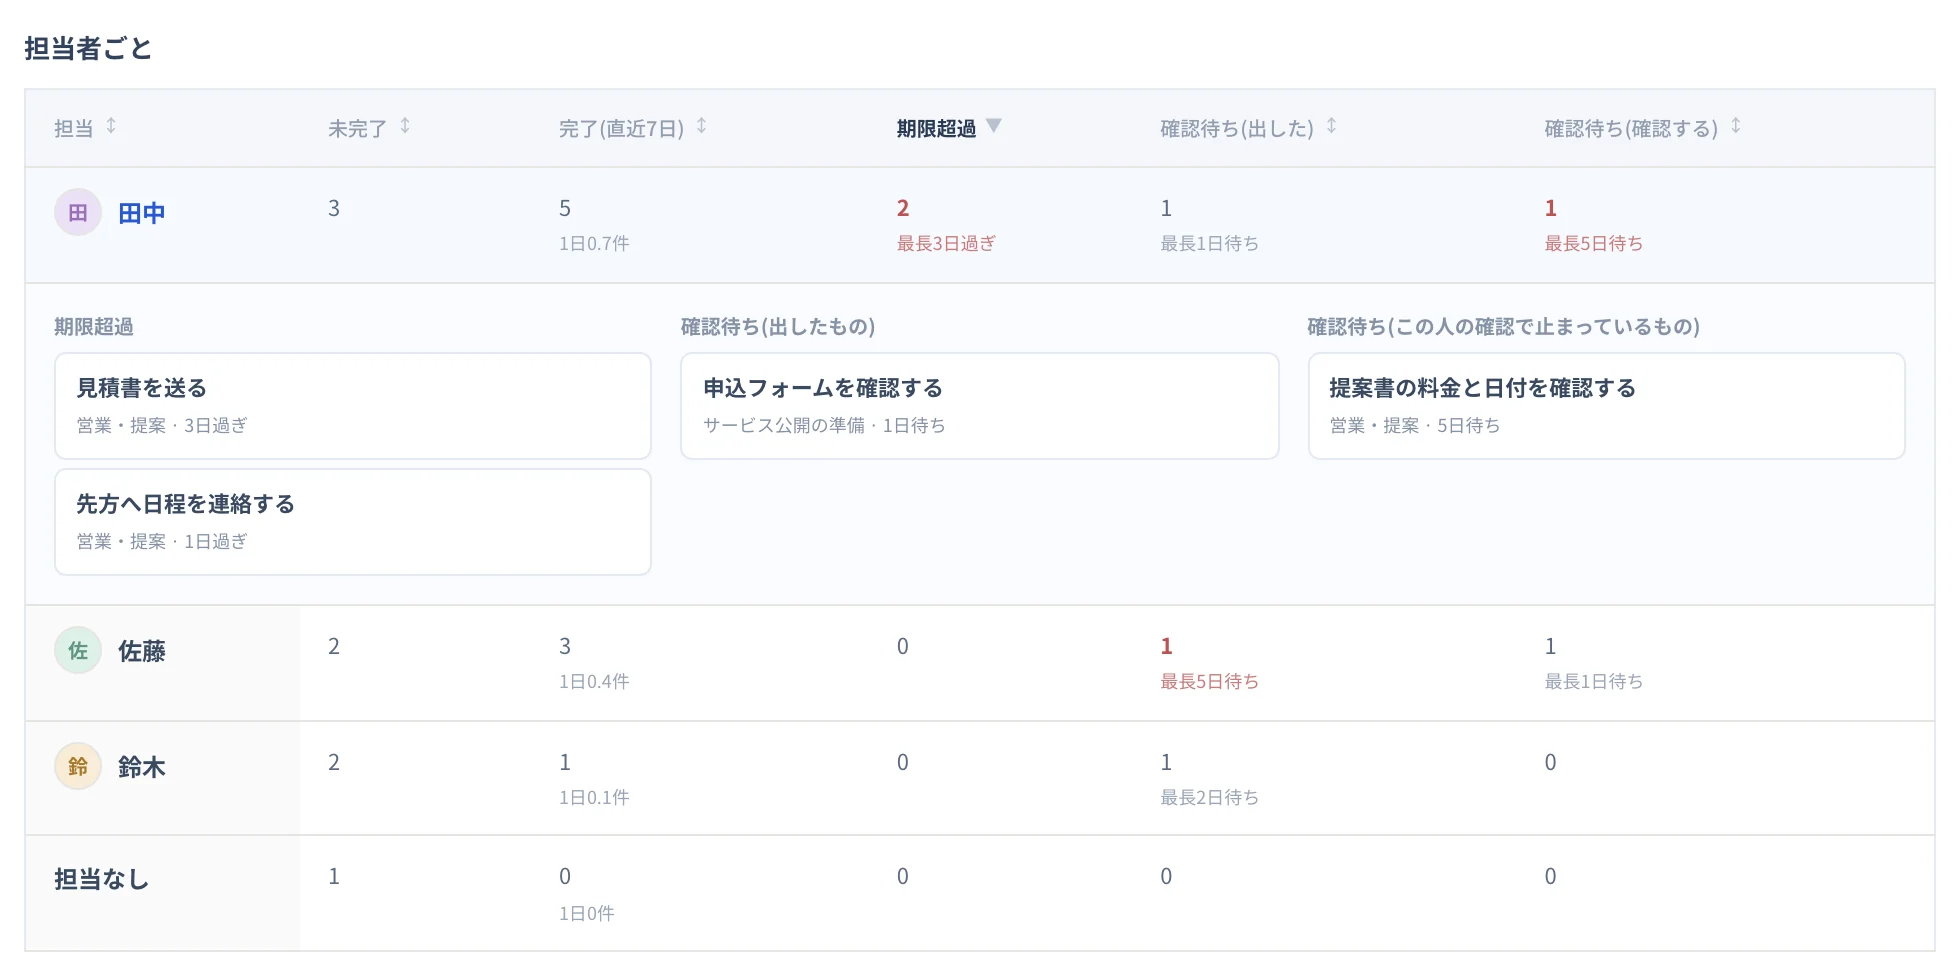Click the sort arrows beside 担当 header
Viewport: 1960px width, 976px height.
pos(111,126)
